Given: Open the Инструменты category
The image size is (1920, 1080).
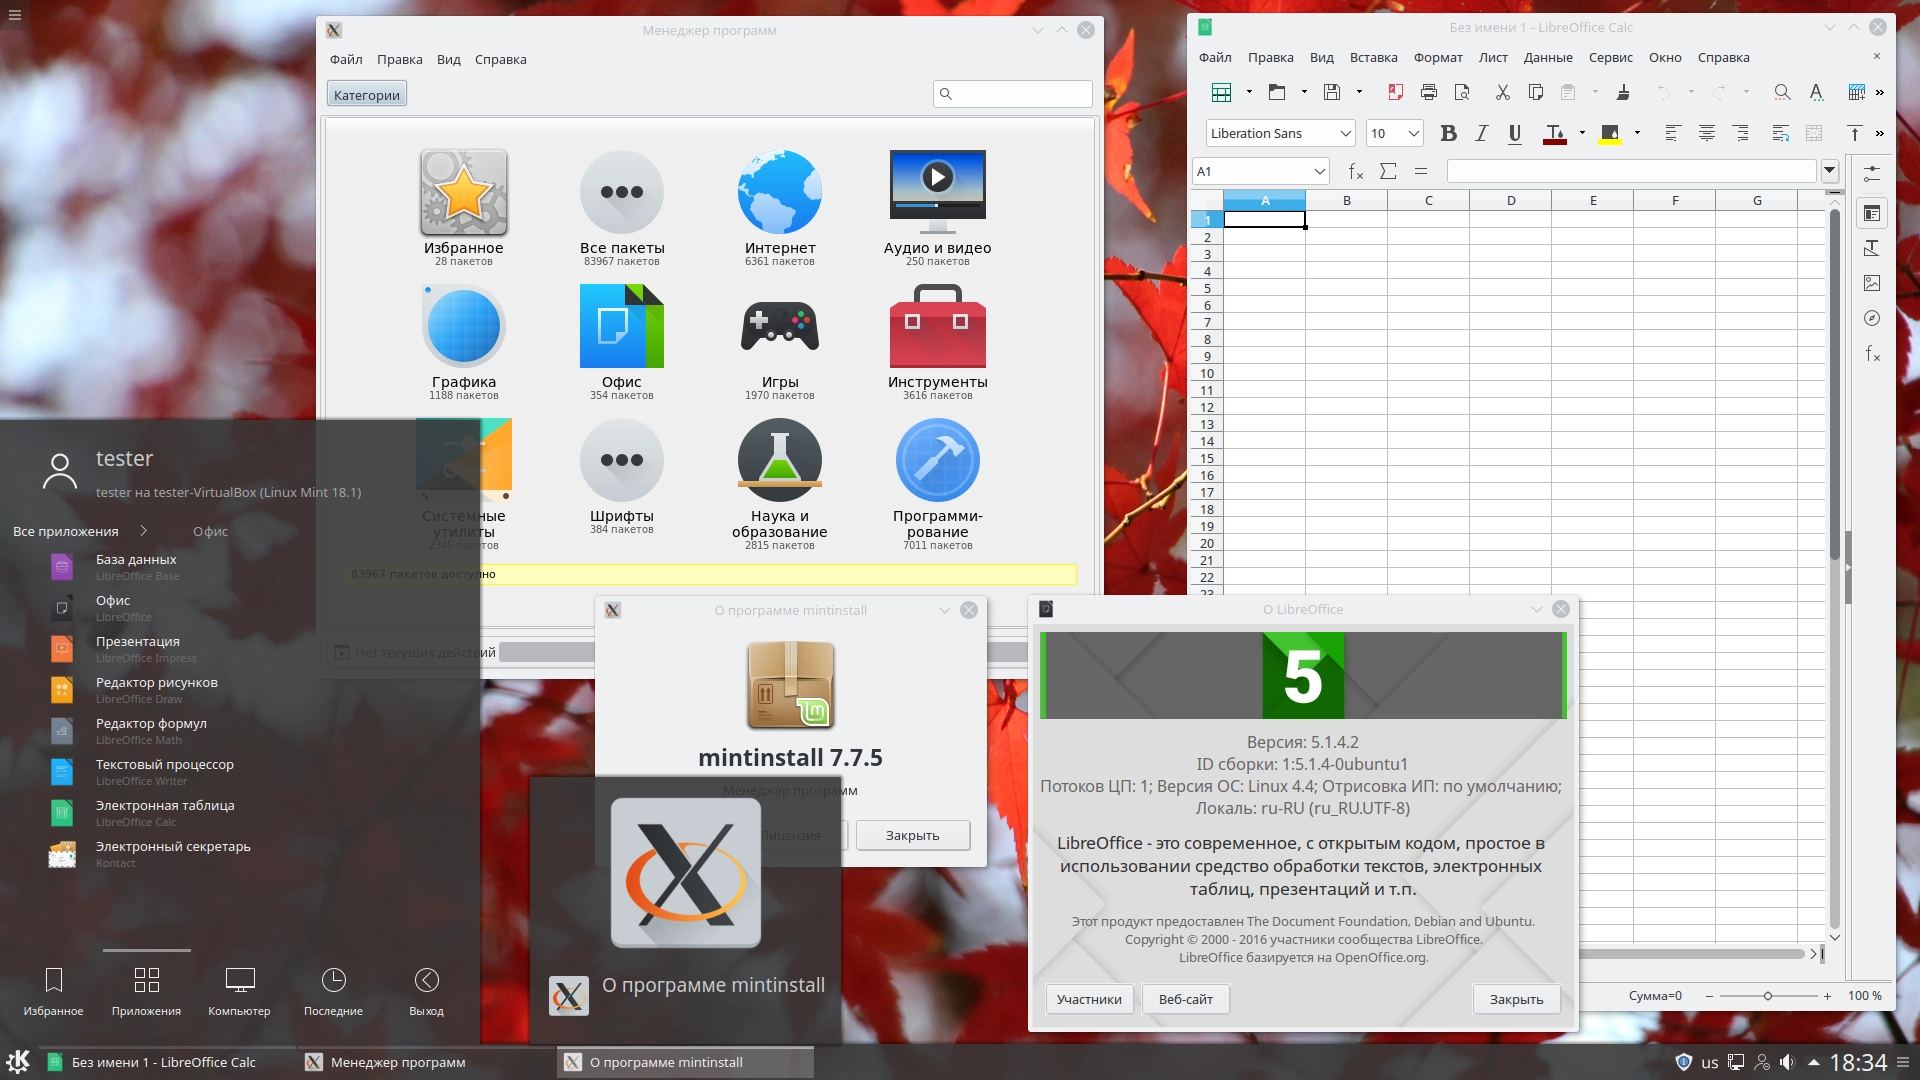Looking at the screenshot, I should [x=937, y=341].
